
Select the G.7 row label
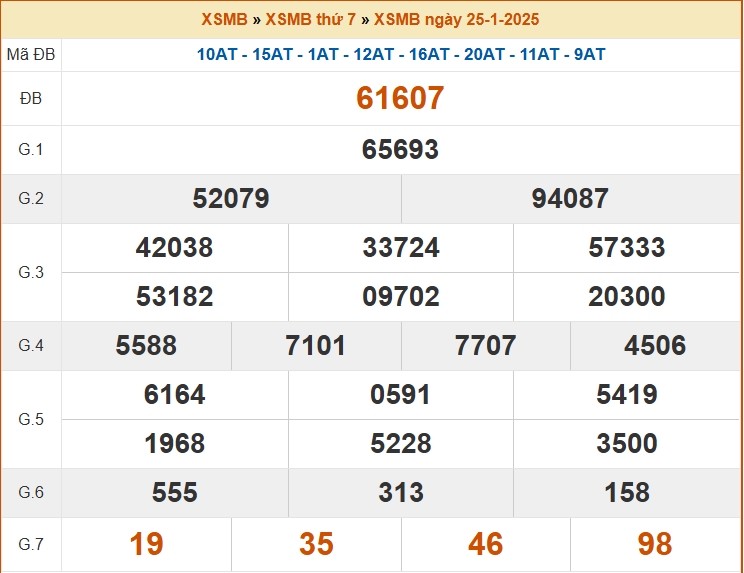[31, 544]
